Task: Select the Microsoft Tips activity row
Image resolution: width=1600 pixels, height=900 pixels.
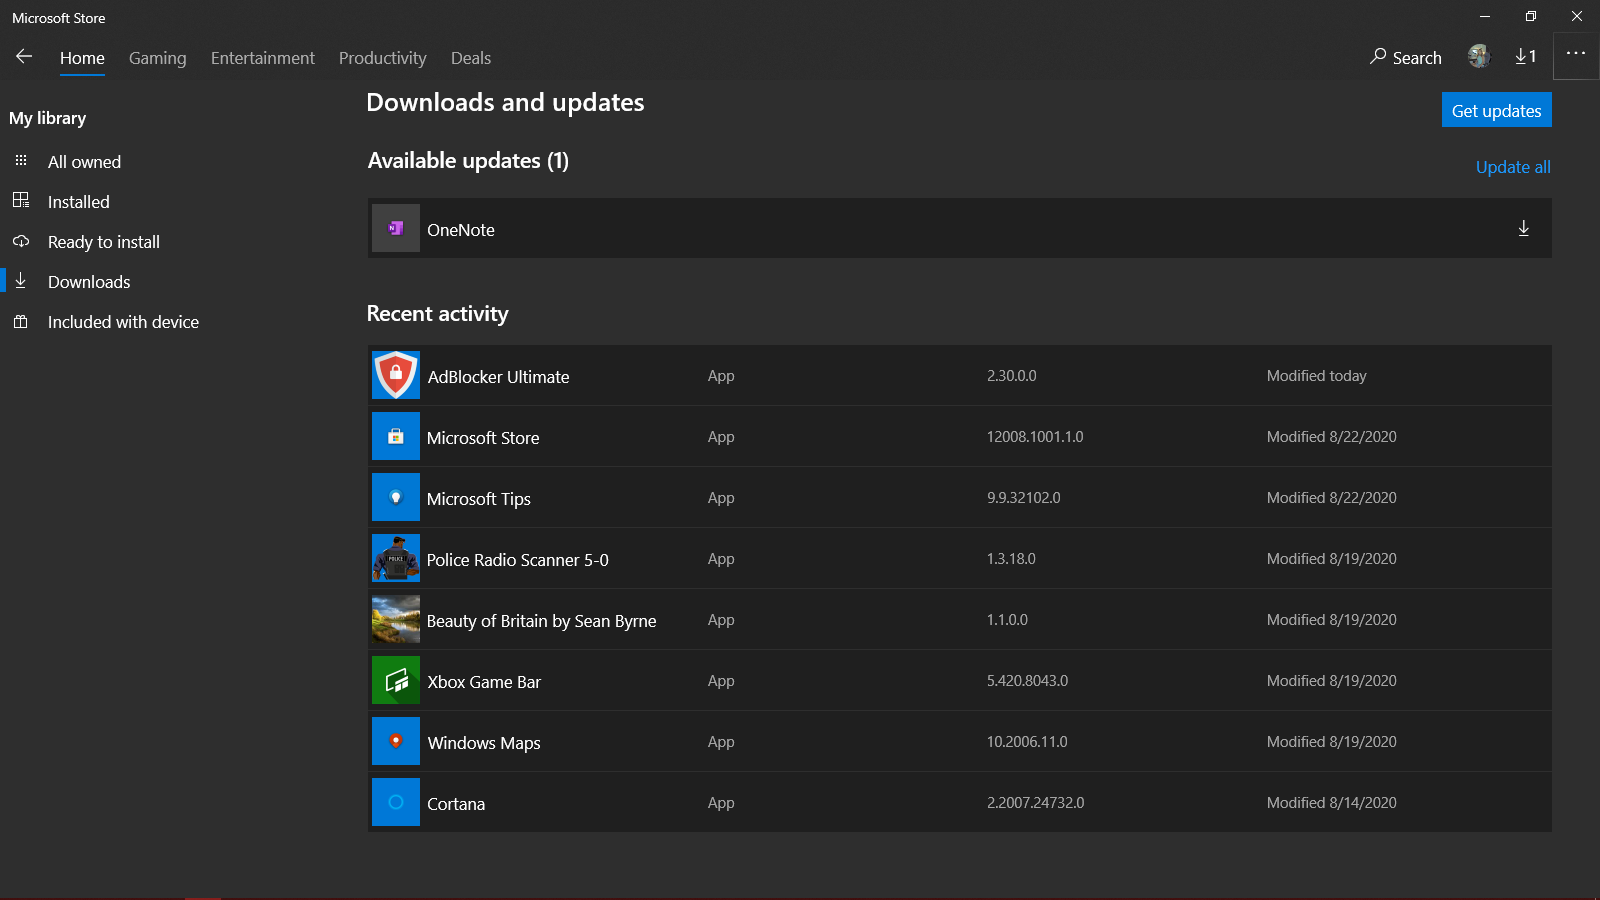Action: 960,498
